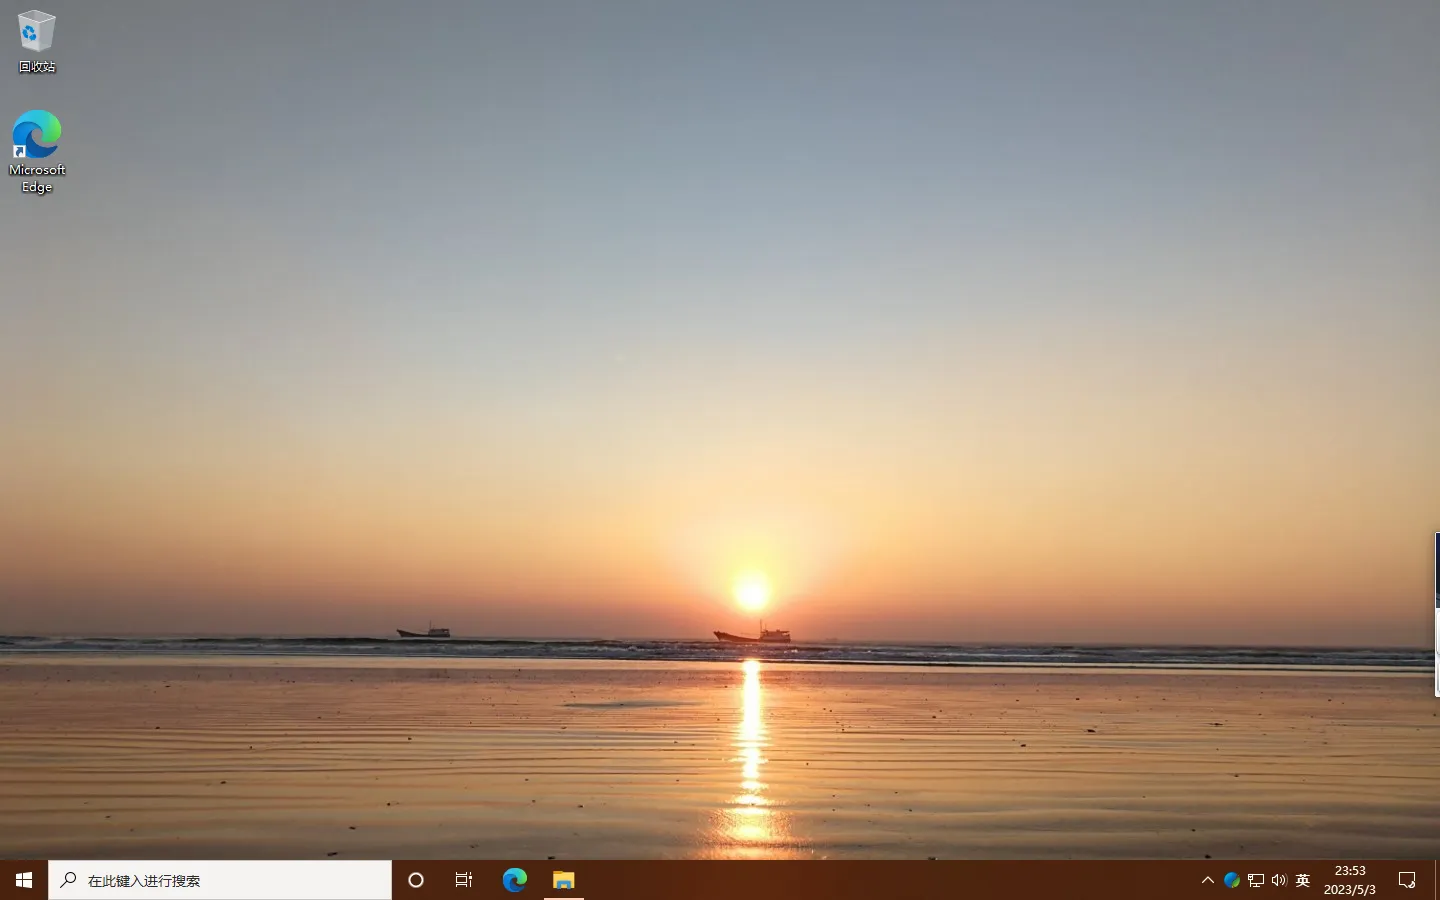Open the network status tray icon
1440x900 pixels.
click(x=1255, y=880)
